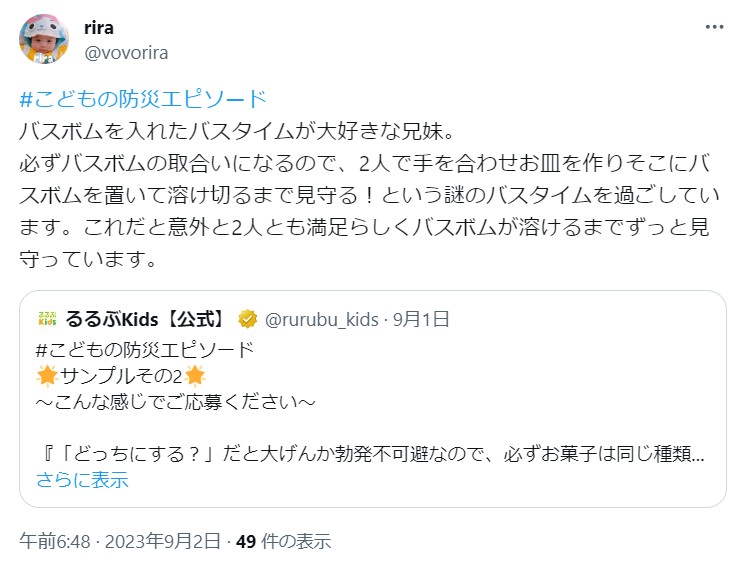Open the blue #こどもの防災エピソード hashtag
The image size is (740, 571).
143,99
